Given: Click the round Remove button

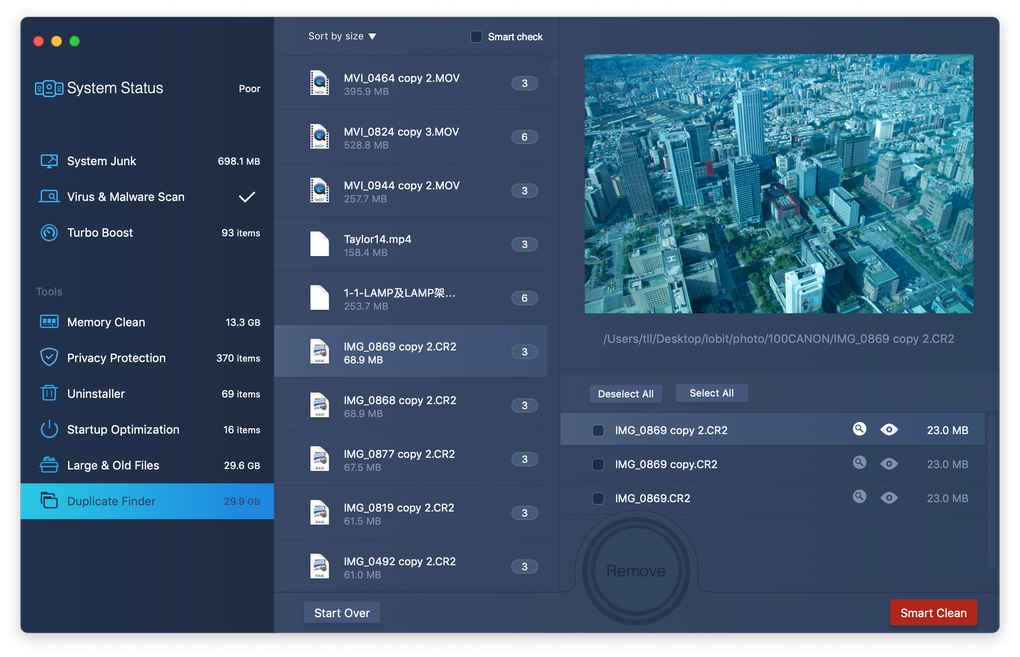Looking at the screenshot, I should [x=636, y=570].
